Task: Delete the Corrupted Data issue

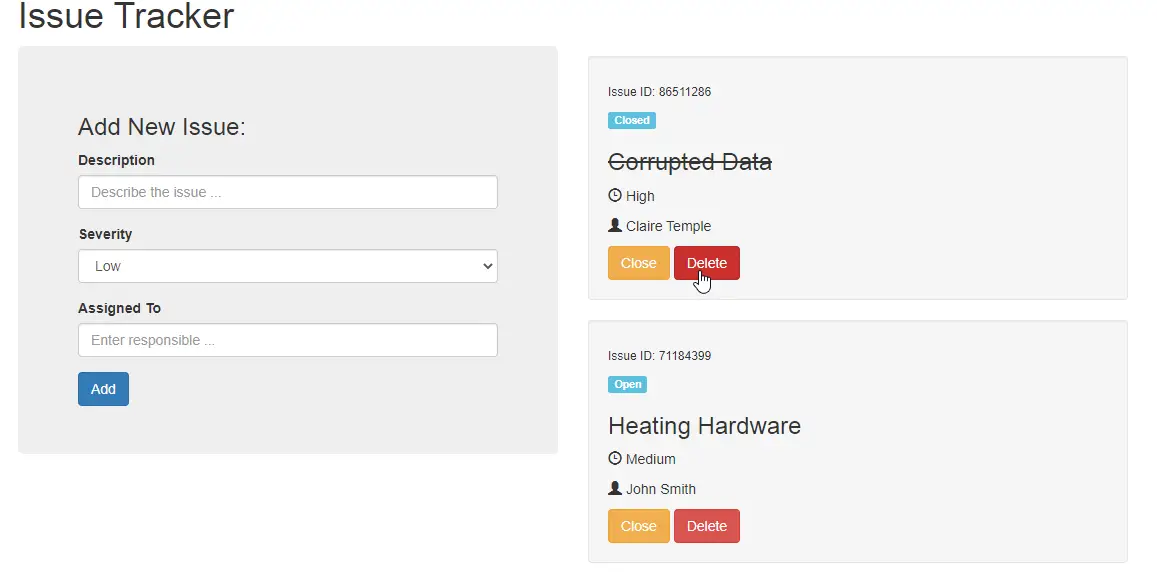Action: 707,263
